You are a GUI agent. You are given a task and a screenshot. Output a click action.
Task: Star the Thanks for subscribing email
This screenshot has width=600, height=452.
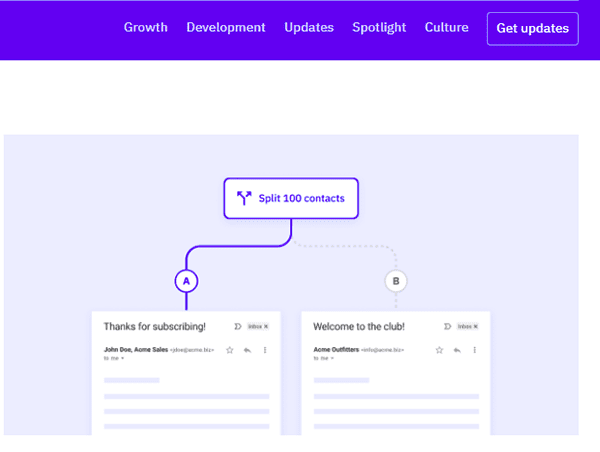229,350
